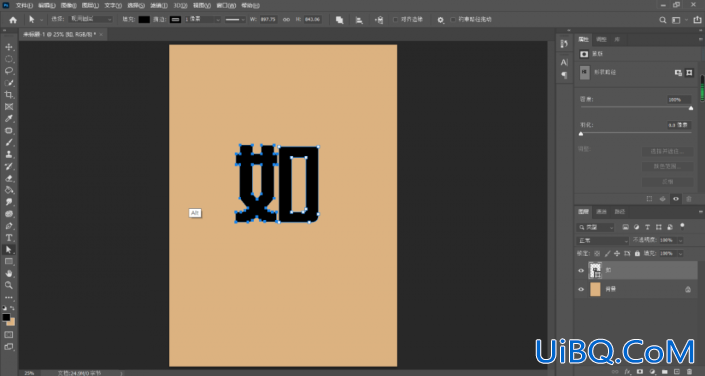Toggle Align Edges checkbox
Image resolution: width=705 pixels, height=376 pixels.
[x=395, y=20]
